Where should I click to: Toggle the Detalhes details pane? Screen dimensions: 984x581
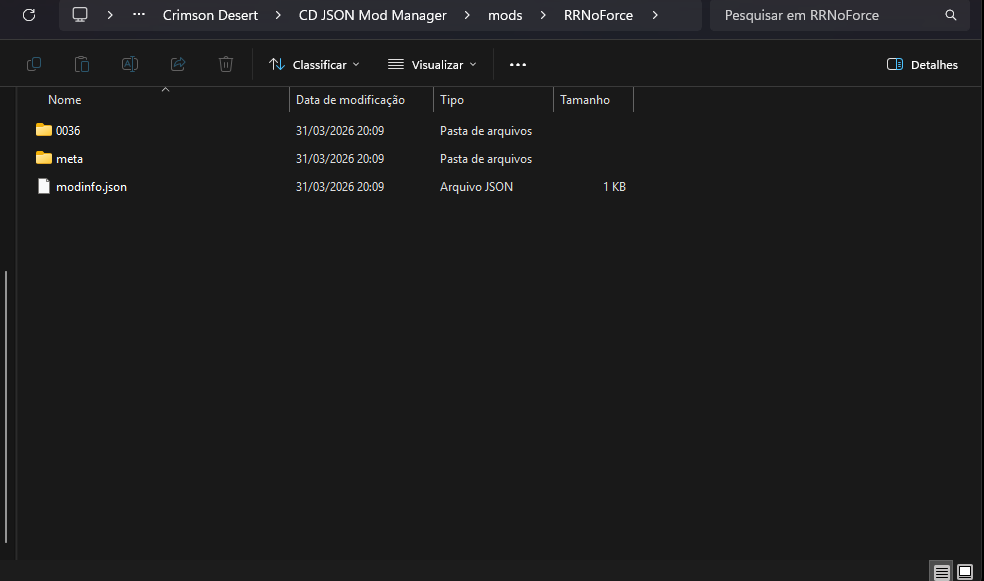click(922, 65)
